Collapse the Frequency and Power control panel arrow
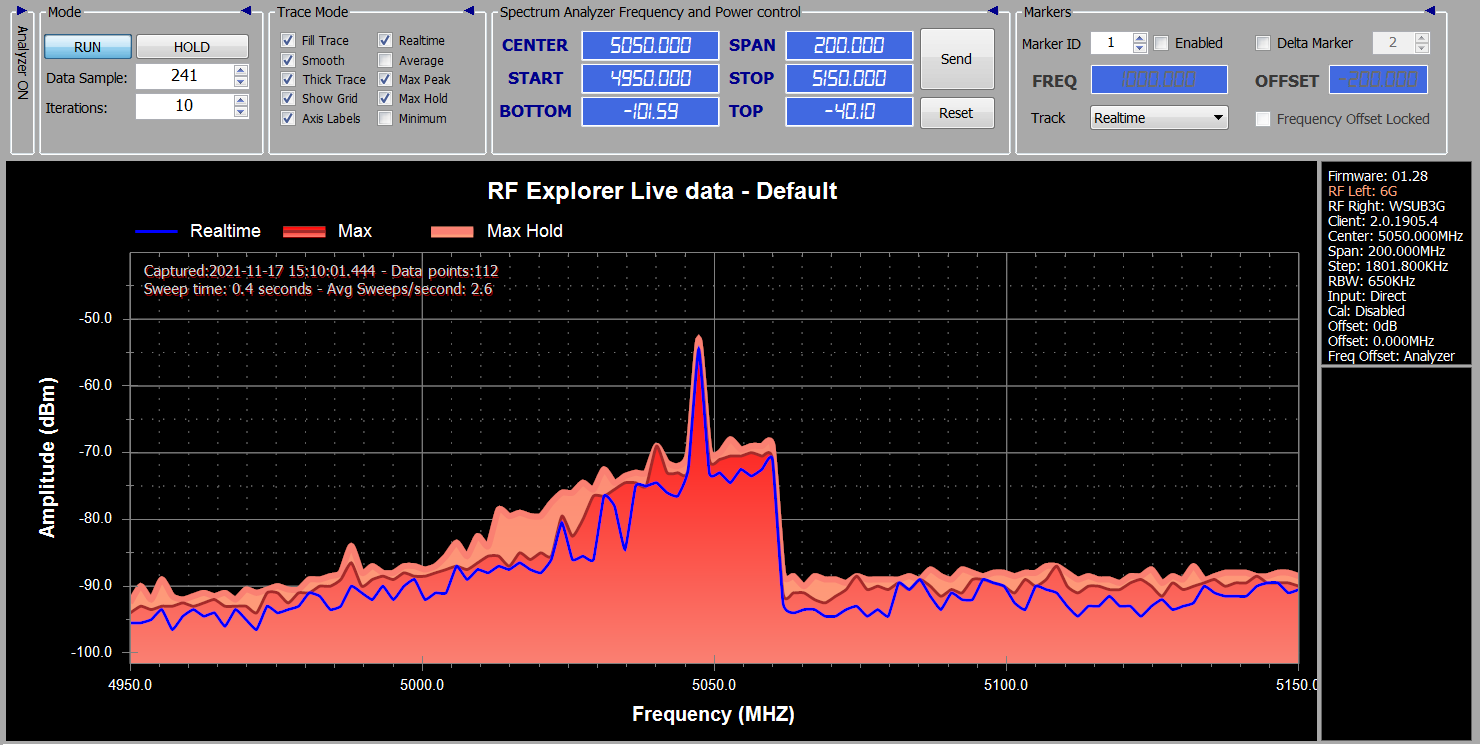 pyautogui.click(x=993, y=11)
